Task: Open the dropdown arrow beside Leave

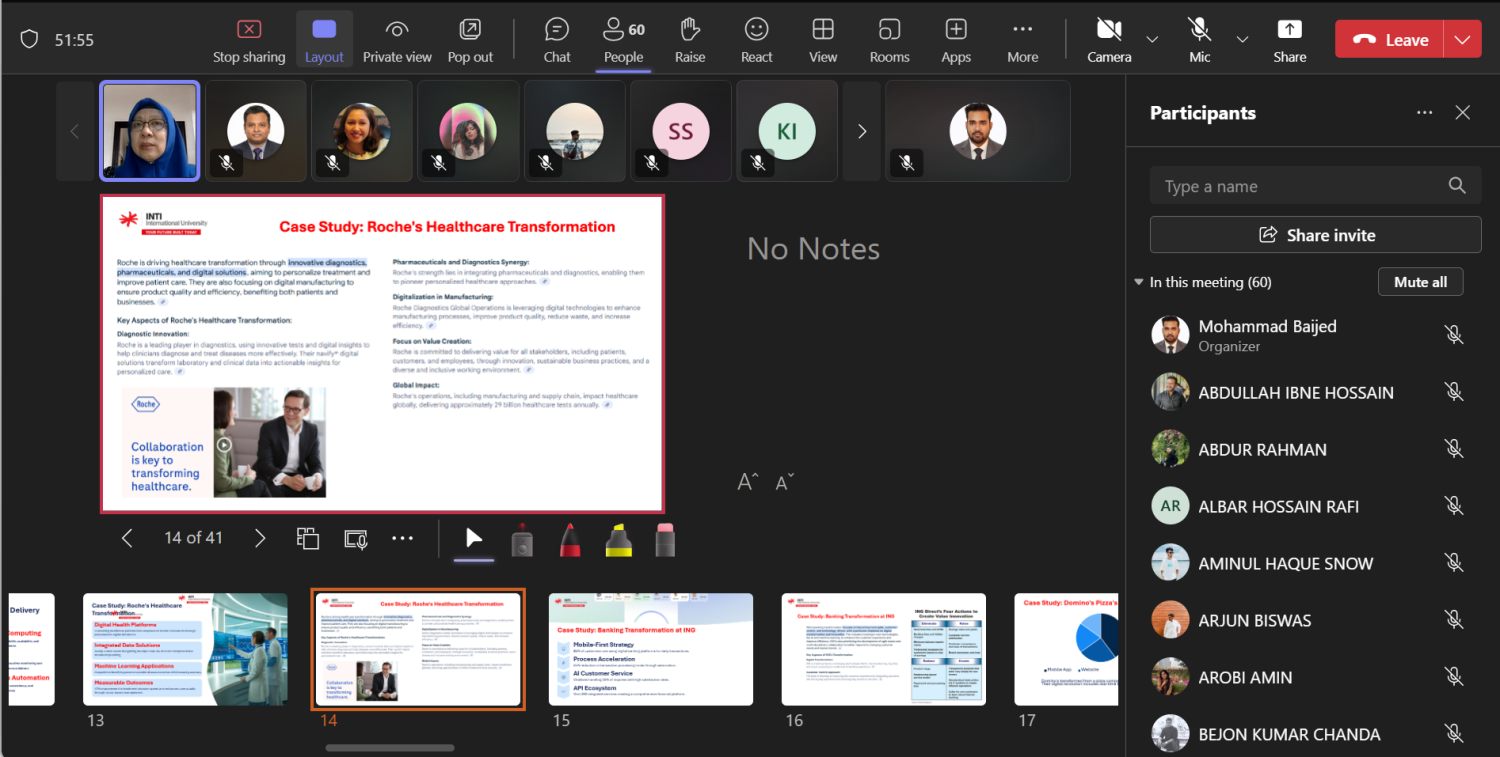Action: 1463,40
